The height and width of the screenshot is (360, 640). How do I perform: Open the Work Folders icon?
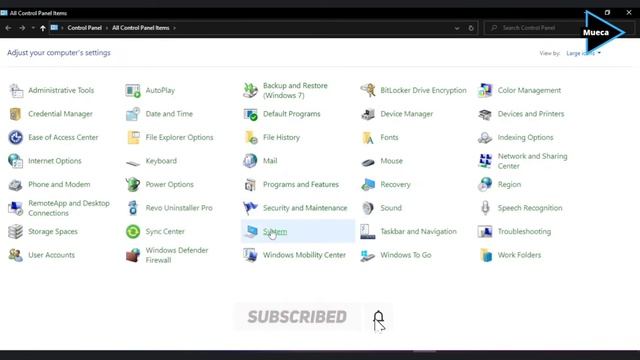[486, 255]
